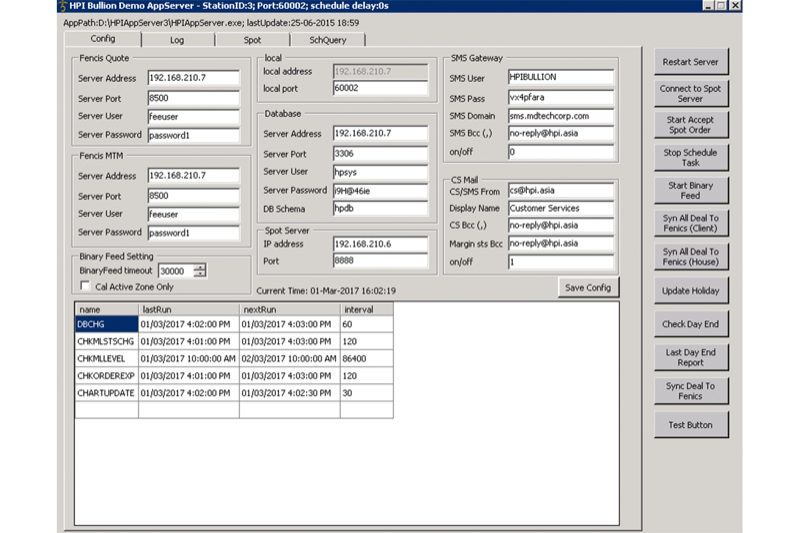Click Display Name Customer Services field

(561, 208)
